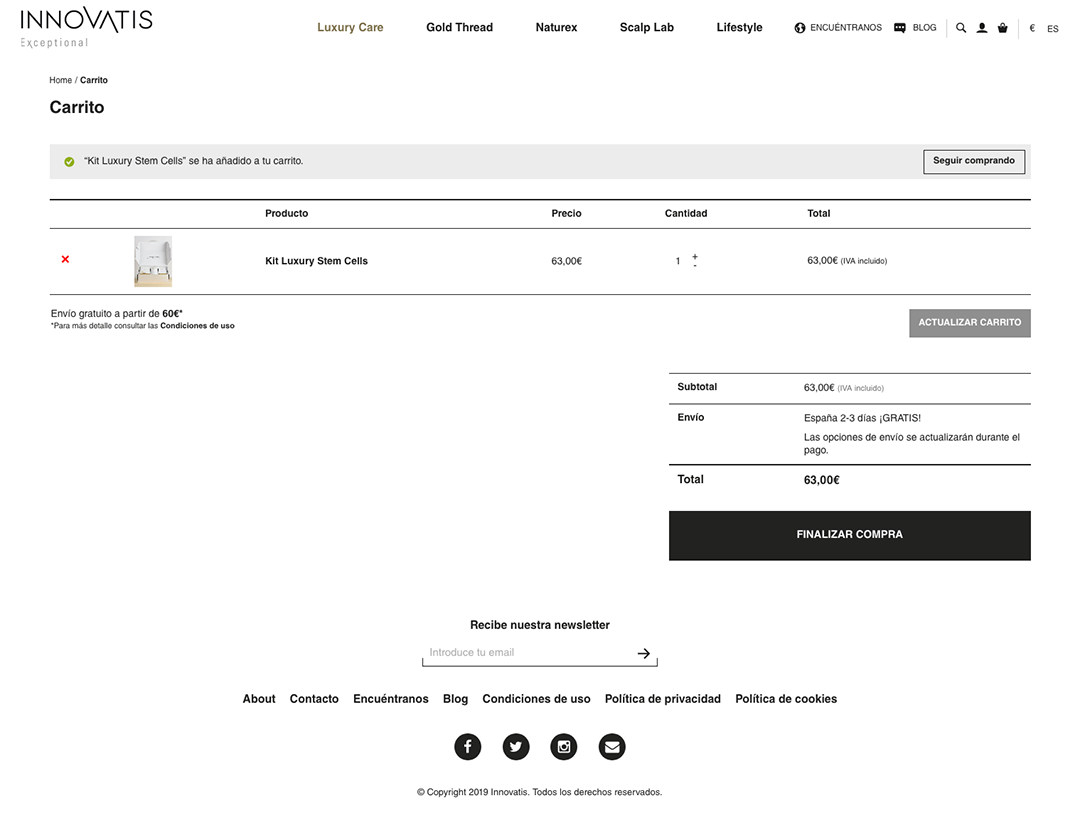
Task: Click the Actualizar Carrito button
Action: [970, 323]
